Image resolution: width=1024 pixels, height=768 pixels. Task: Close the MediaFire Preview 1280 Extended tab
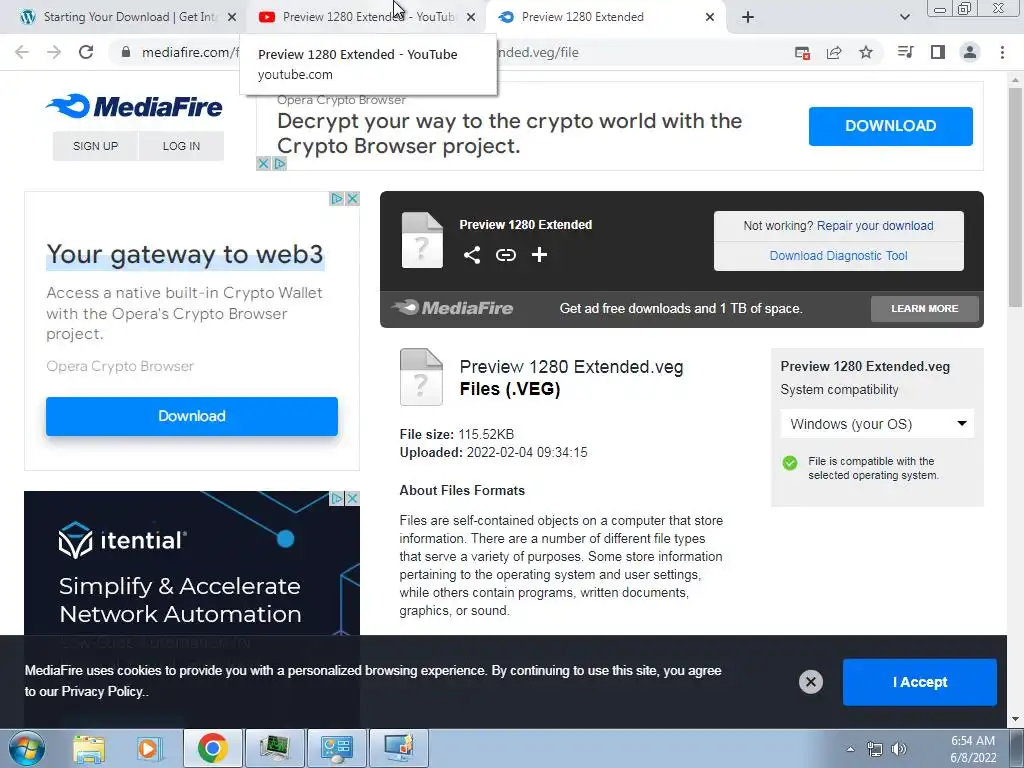[710, 17]
